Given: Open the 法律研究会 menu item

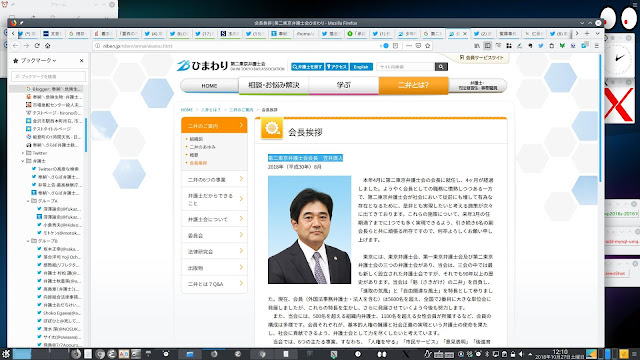Looking at the screenshot, I should click(214, 251).
